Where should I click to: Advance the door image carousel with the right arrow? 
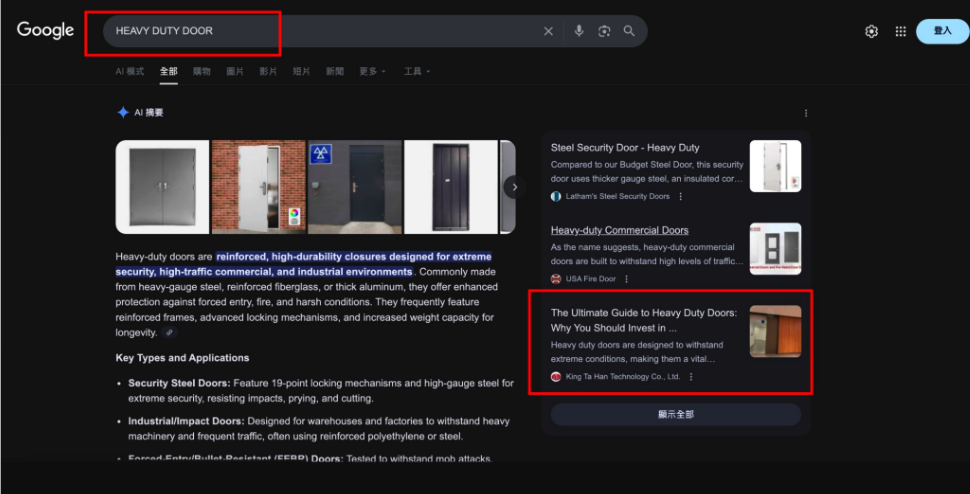tap(515, 186)
